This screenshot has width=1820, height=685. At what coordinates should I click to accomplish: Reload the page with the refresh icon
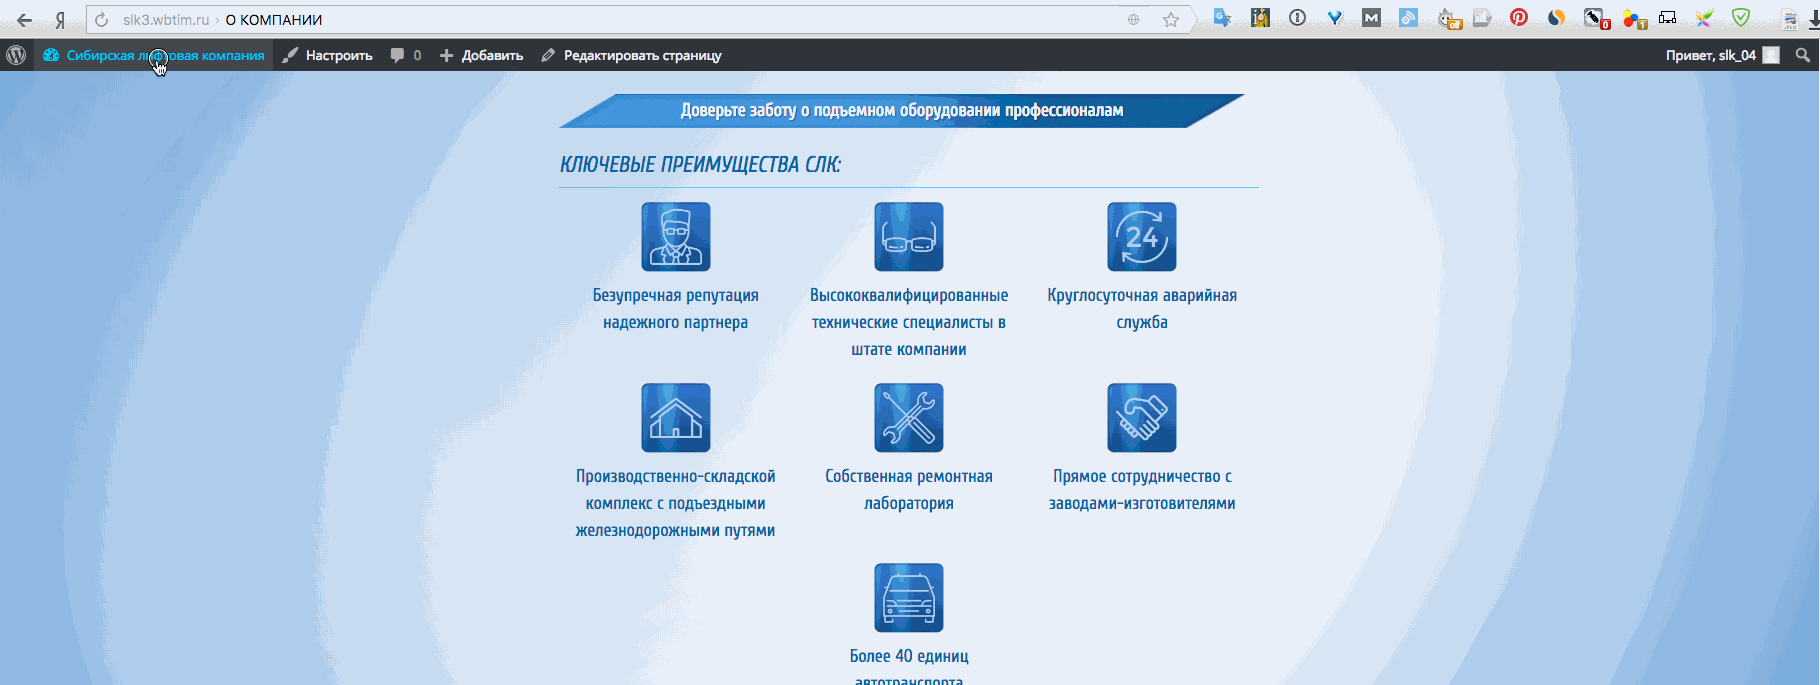[x=101, y=20]
